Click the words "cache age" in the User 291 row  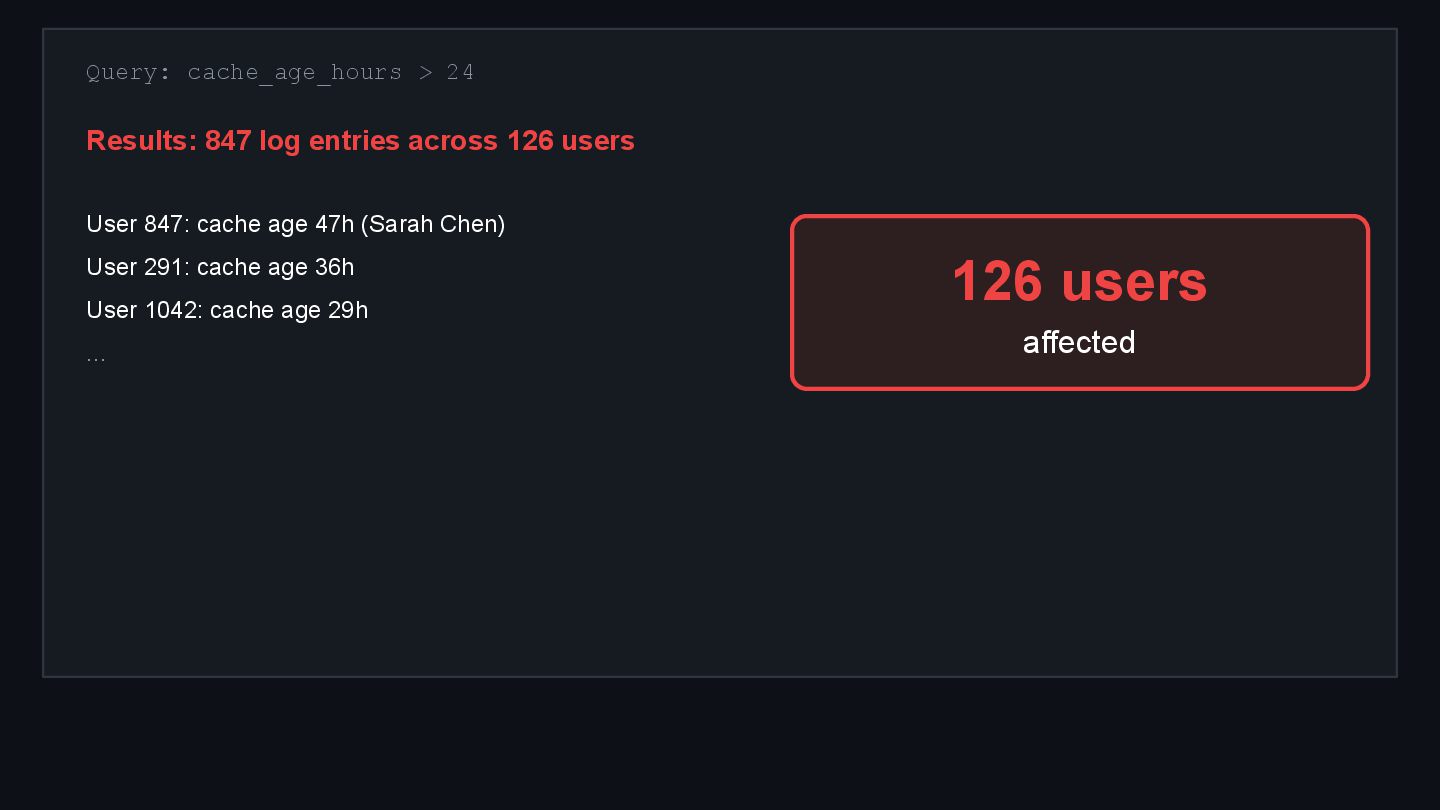[252, 267]
